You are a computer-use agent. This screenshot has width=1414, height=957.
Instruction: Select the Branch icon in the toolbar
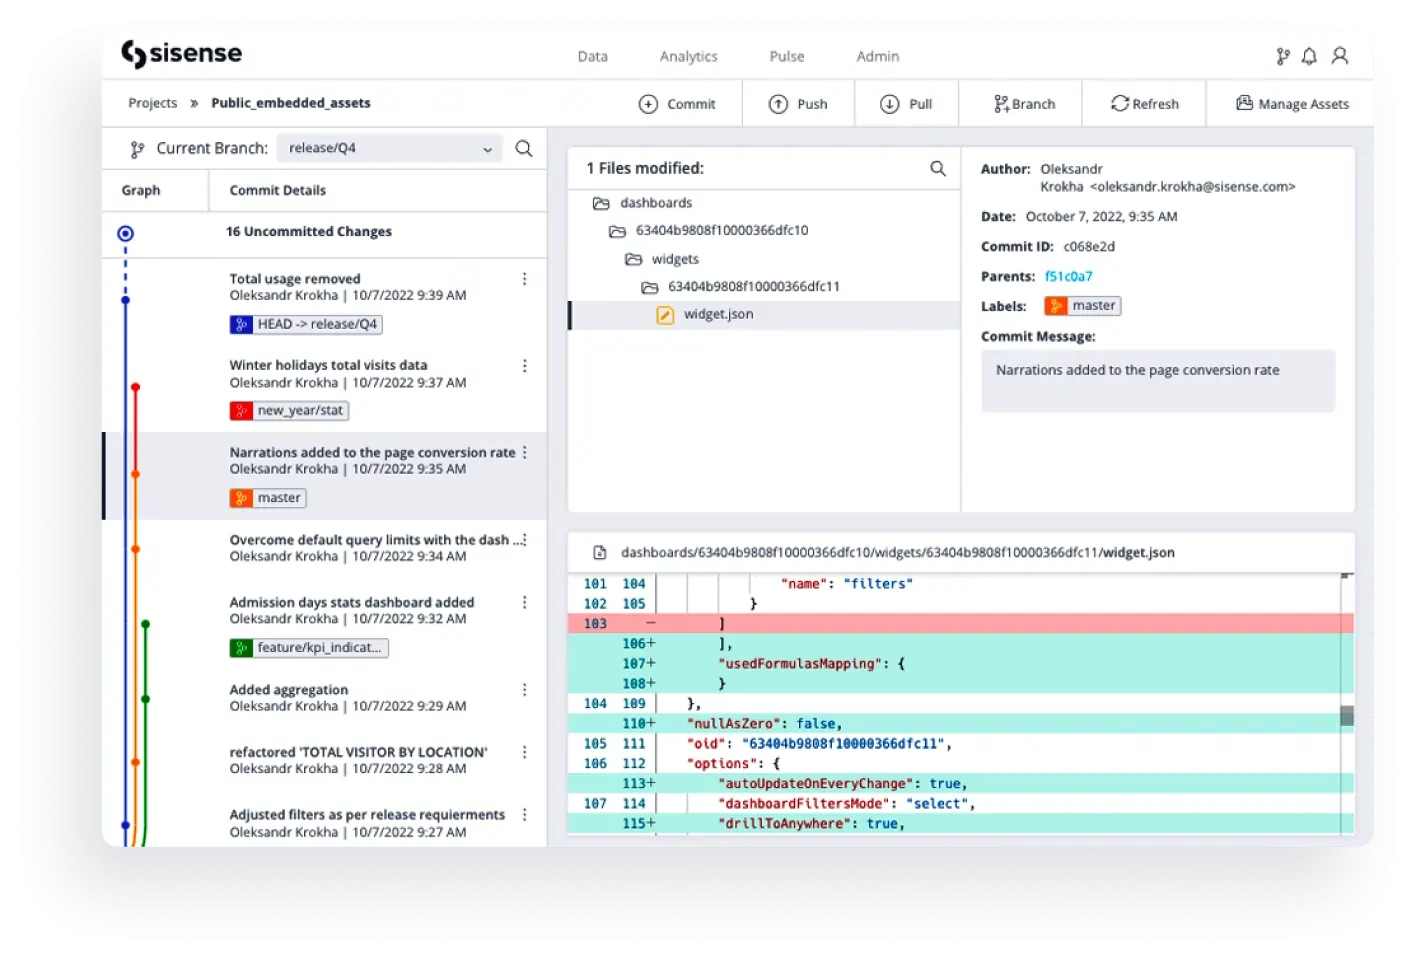click(x=1001, y=103)
